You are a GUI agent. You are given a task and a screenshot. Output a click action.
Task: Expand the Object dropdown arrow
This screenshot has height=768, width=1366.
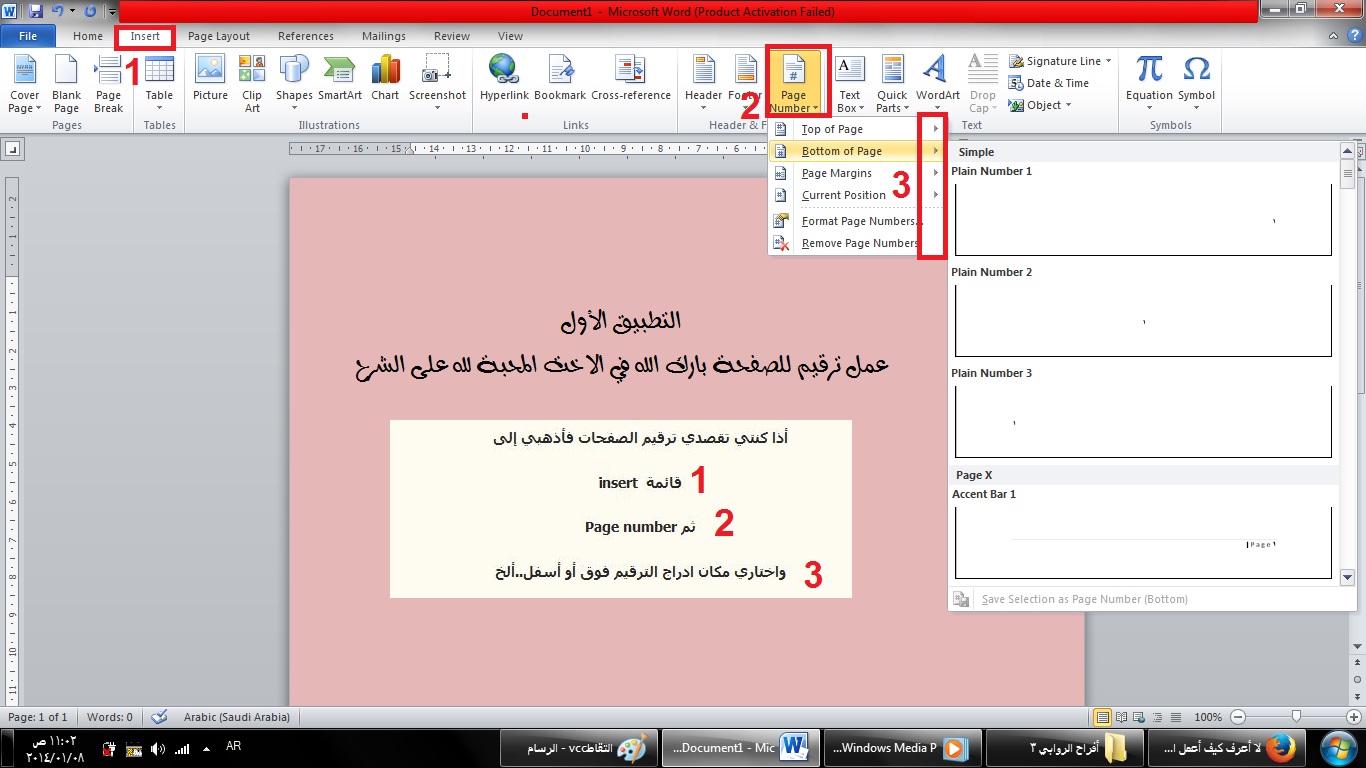click(1068, 105)
